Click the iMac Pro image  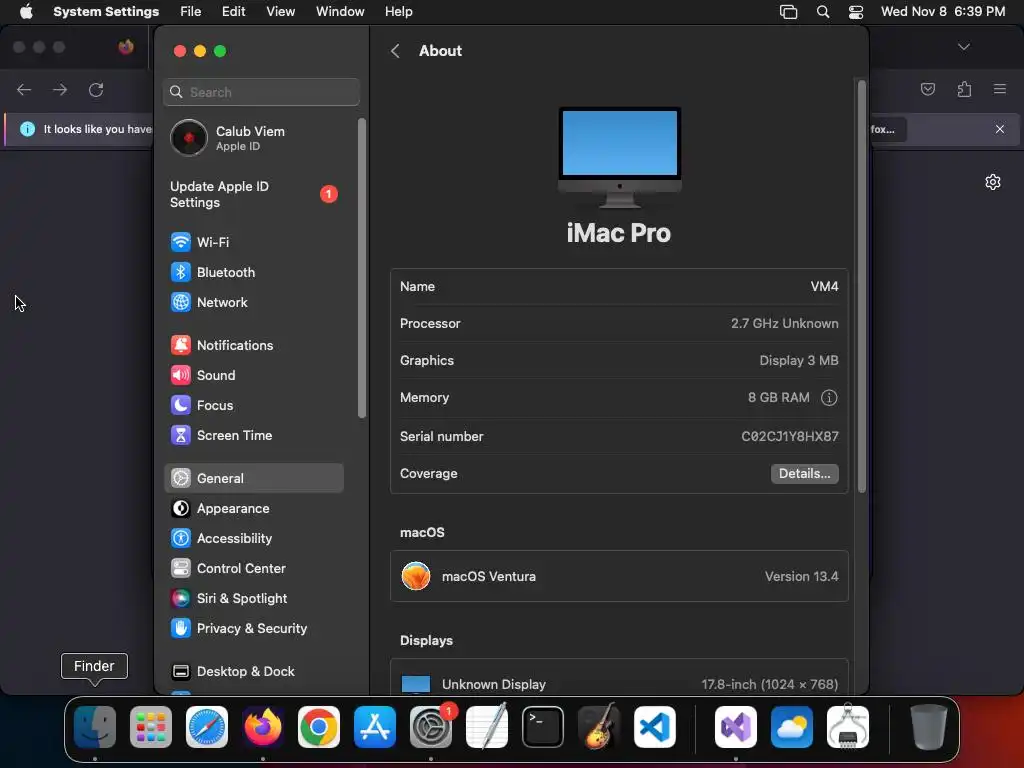pos(619,157)
